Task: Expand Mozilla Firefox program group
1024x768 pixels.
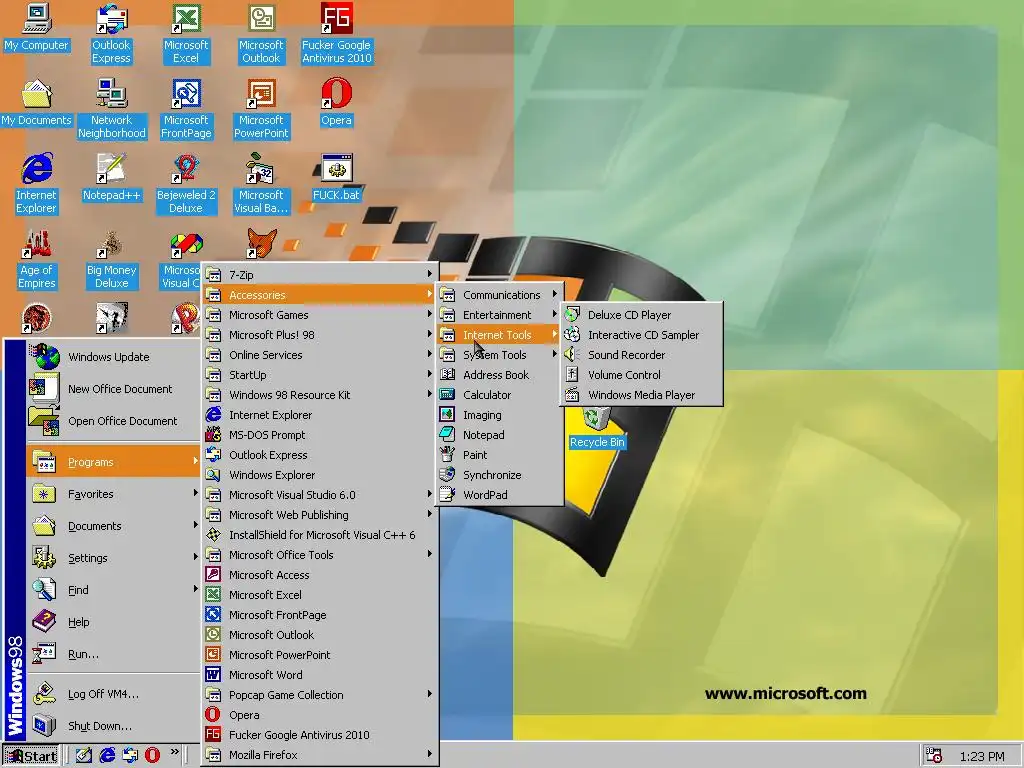Action: pyautogui.click(x=319, y=755)
